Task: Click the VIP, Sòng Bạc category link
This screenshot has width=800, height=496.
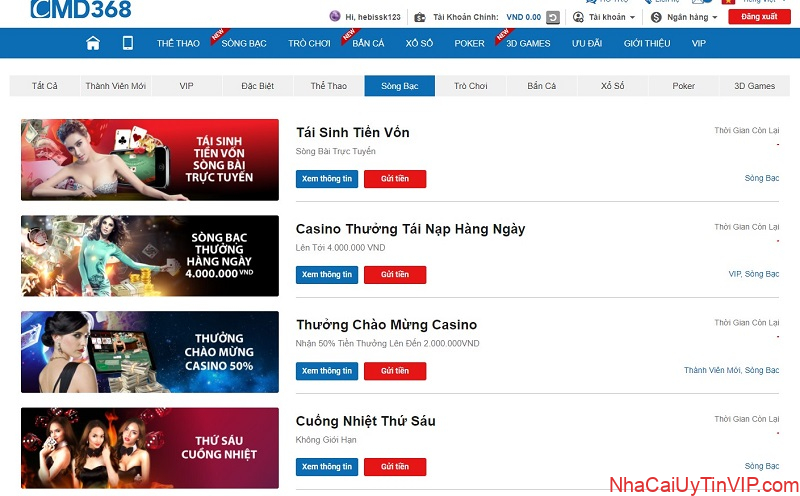Action: click(x=754, y=274)
